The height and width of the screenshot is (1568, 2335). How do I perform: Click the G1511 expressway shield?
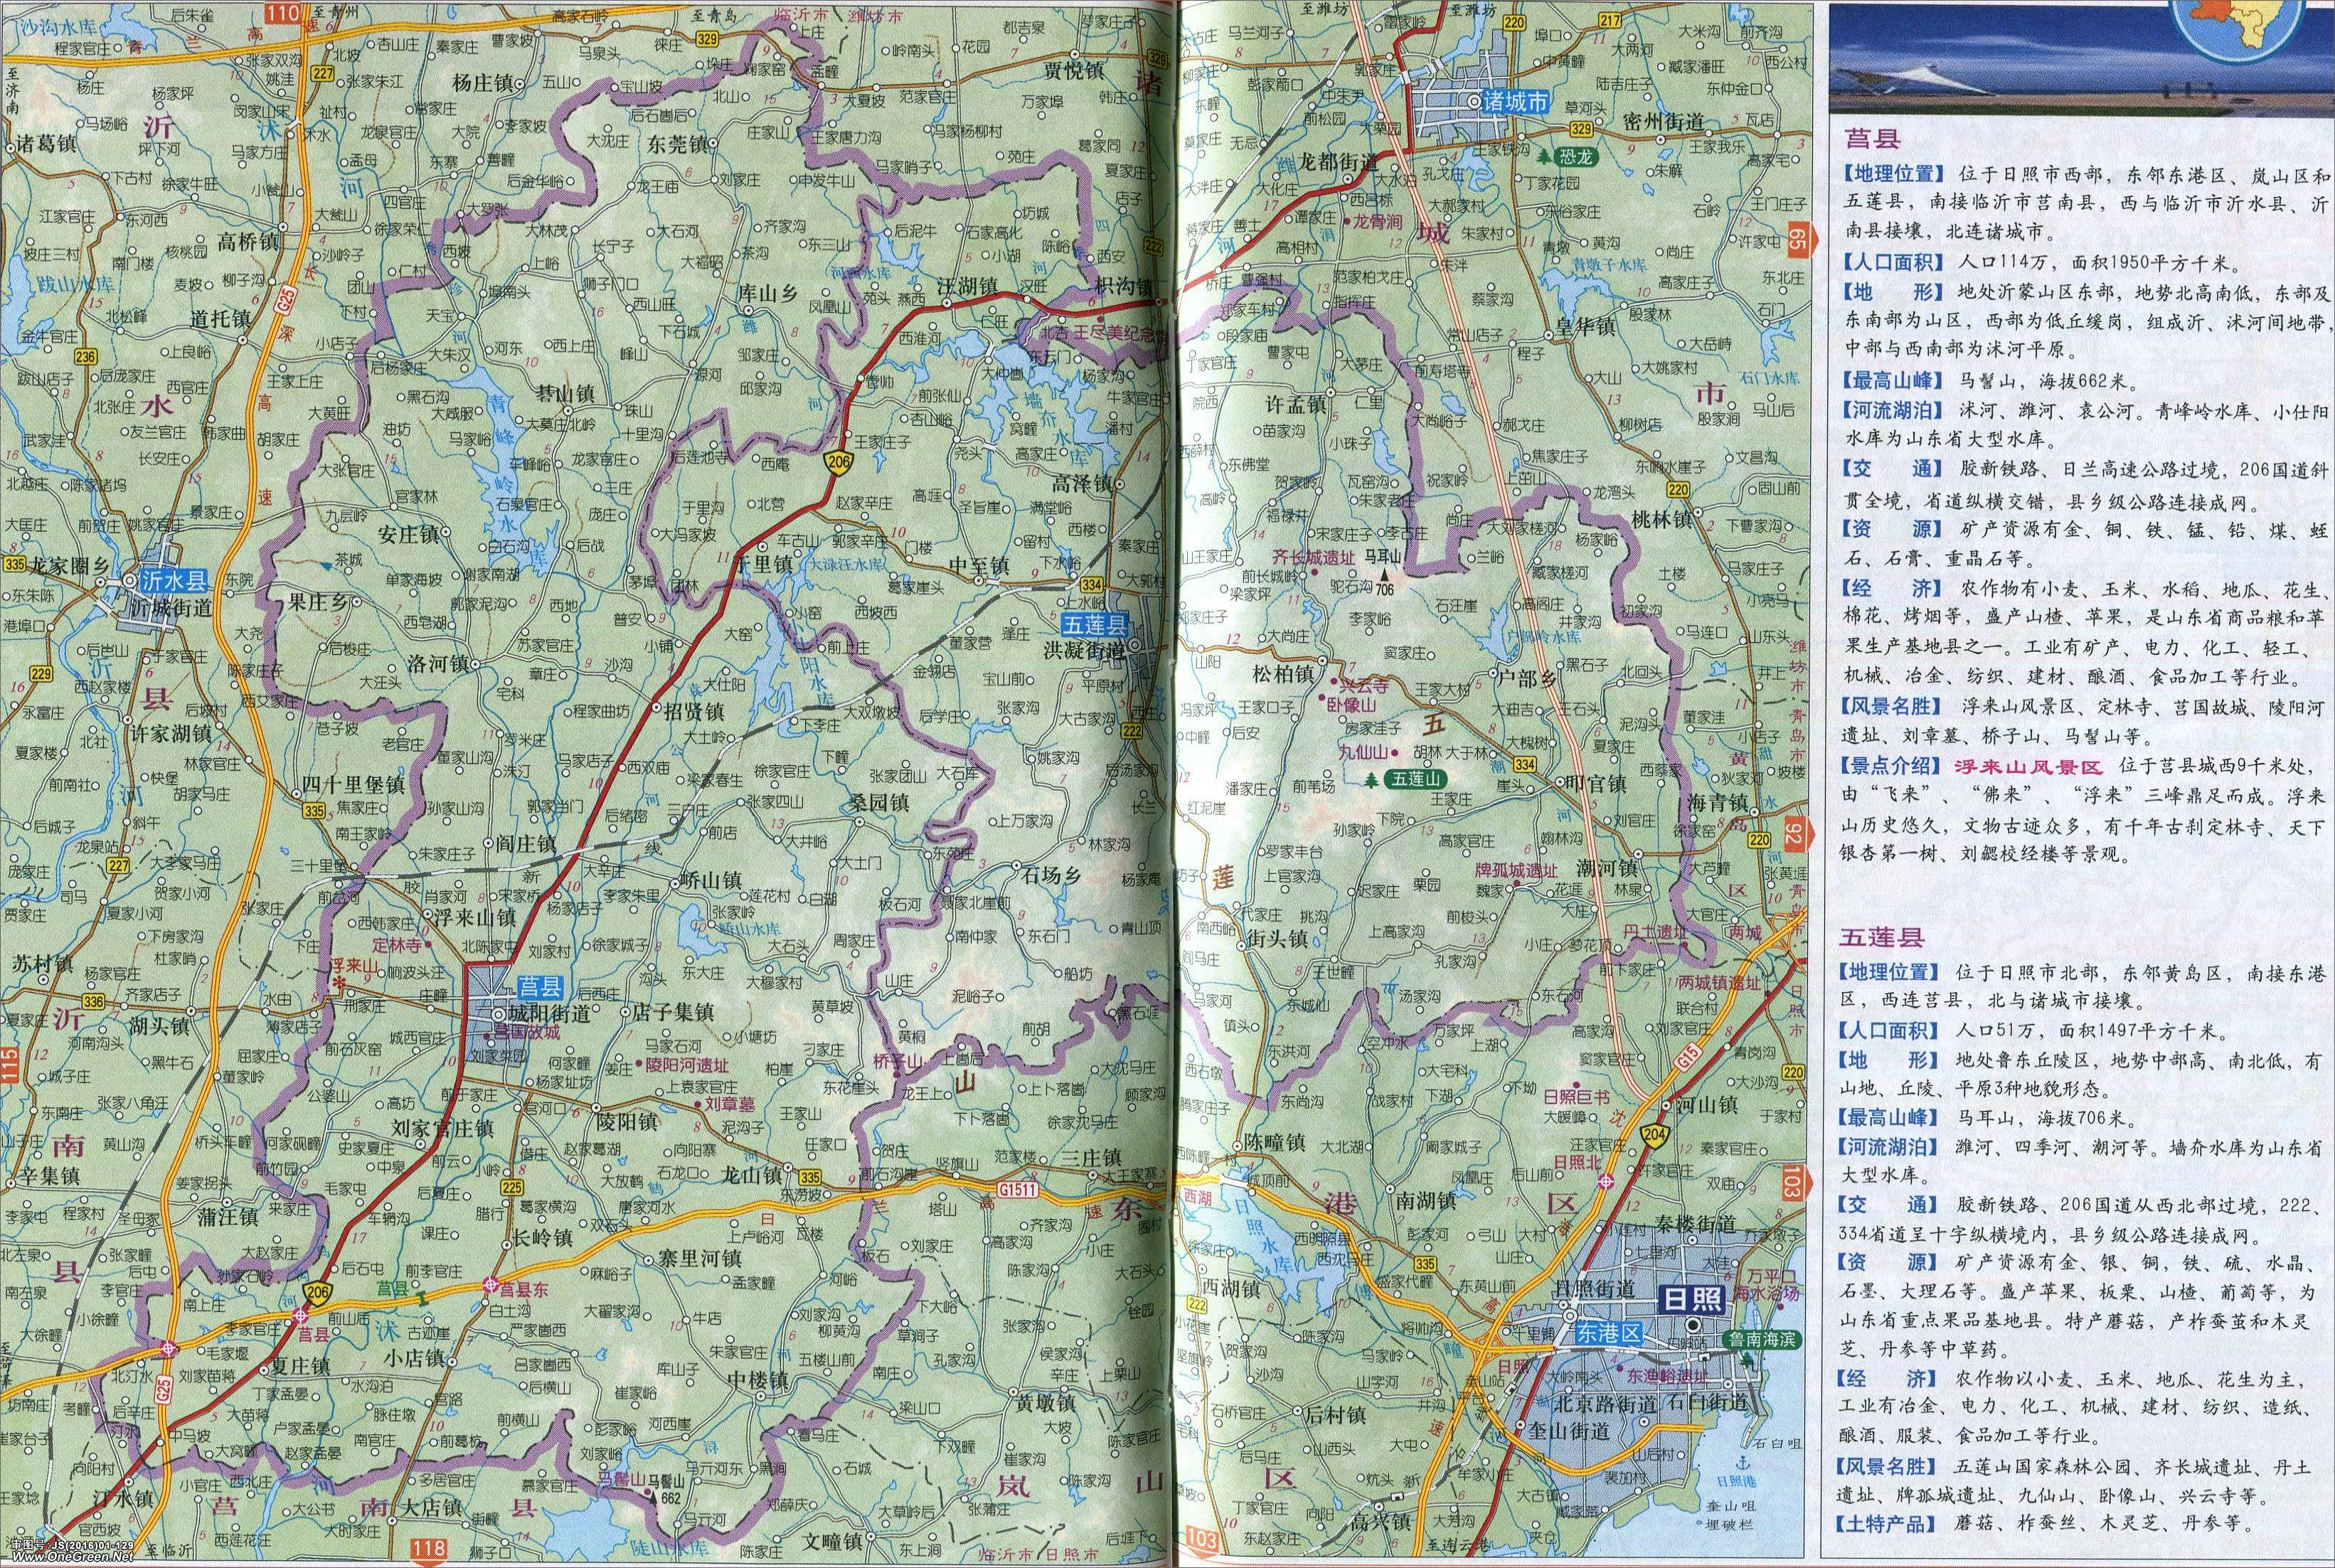coord(1018,1191)
